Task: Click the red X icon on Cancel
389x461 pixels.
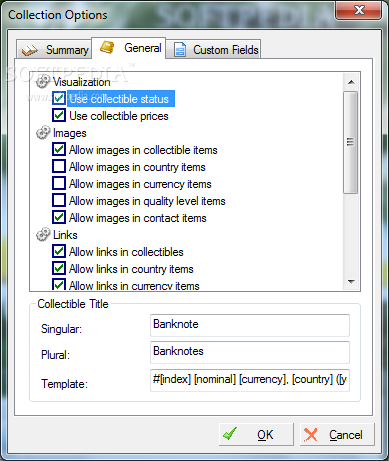Action: [311, 435]
